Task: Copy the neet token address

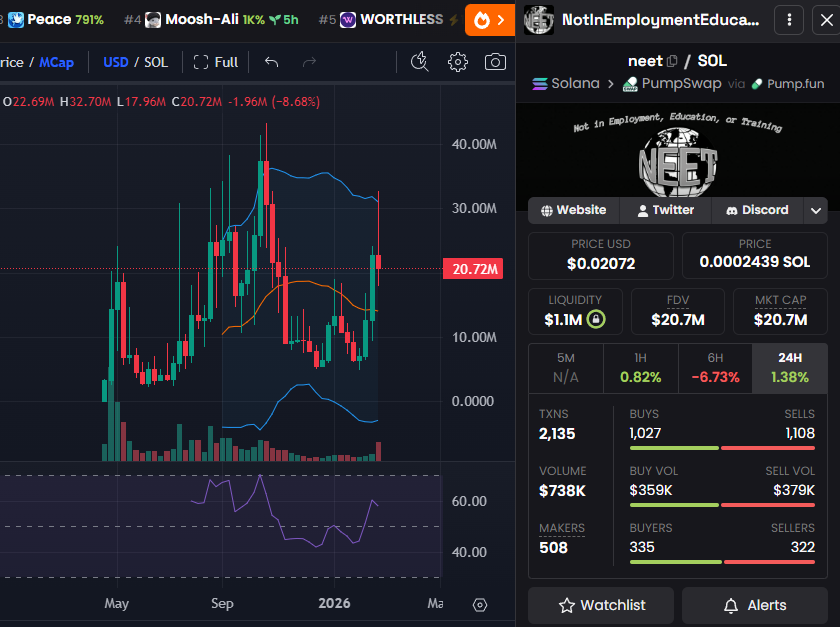Action: click(x=672, y=61)
